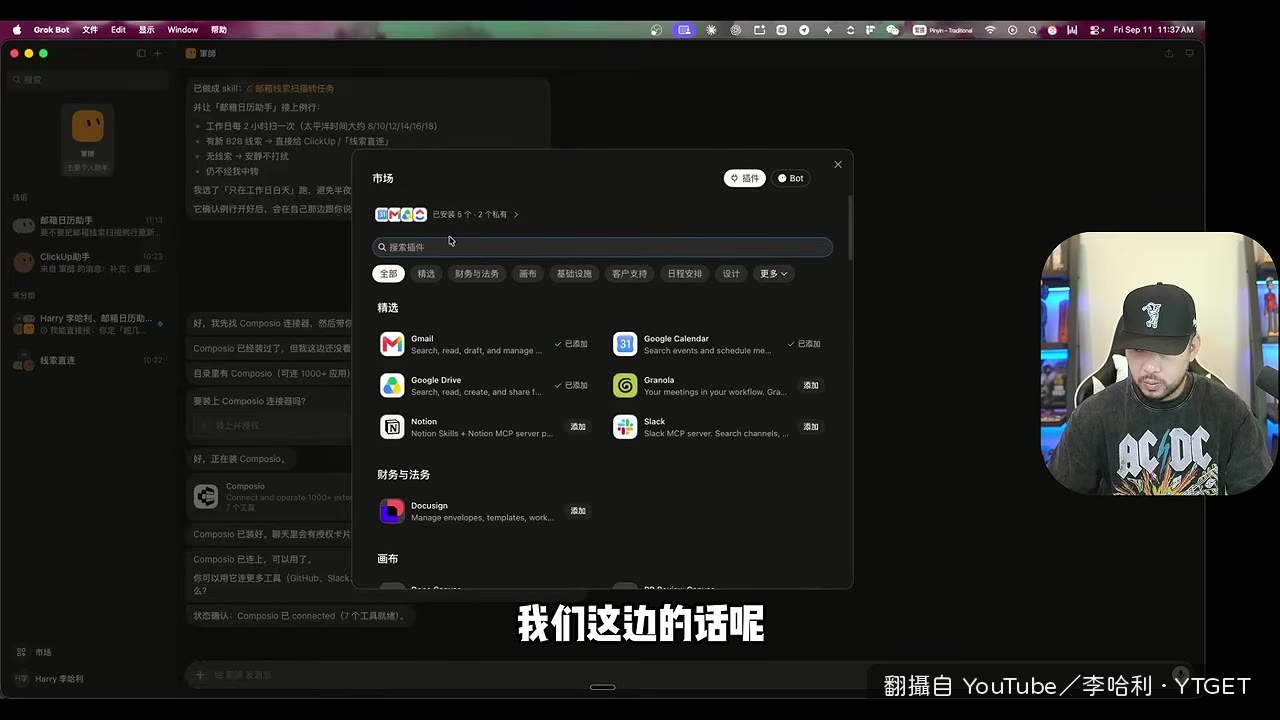Click the Google Calendar plugin icon
The image size is (1280, 720).
[625, 344]
